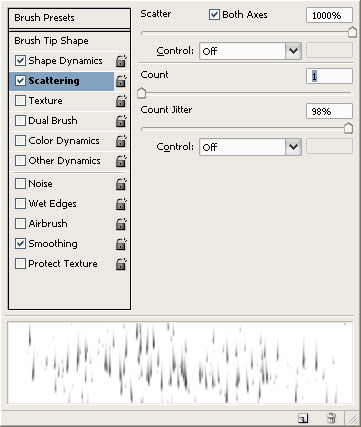Toggle lock icon for Texture
This screenshot has width=361, height=427.
tap(121, 101)
